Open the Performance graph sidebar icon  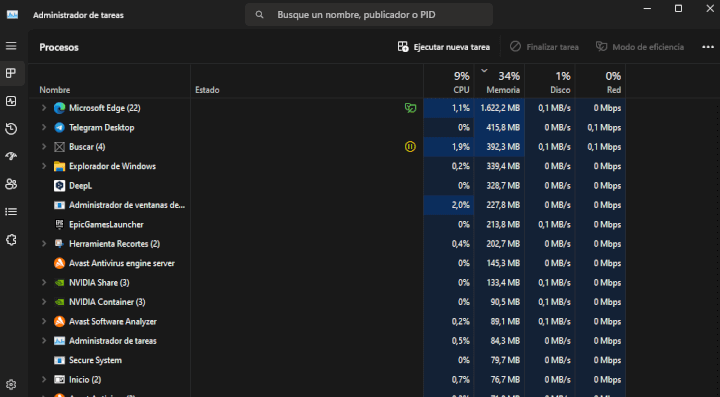click(11, 101)
